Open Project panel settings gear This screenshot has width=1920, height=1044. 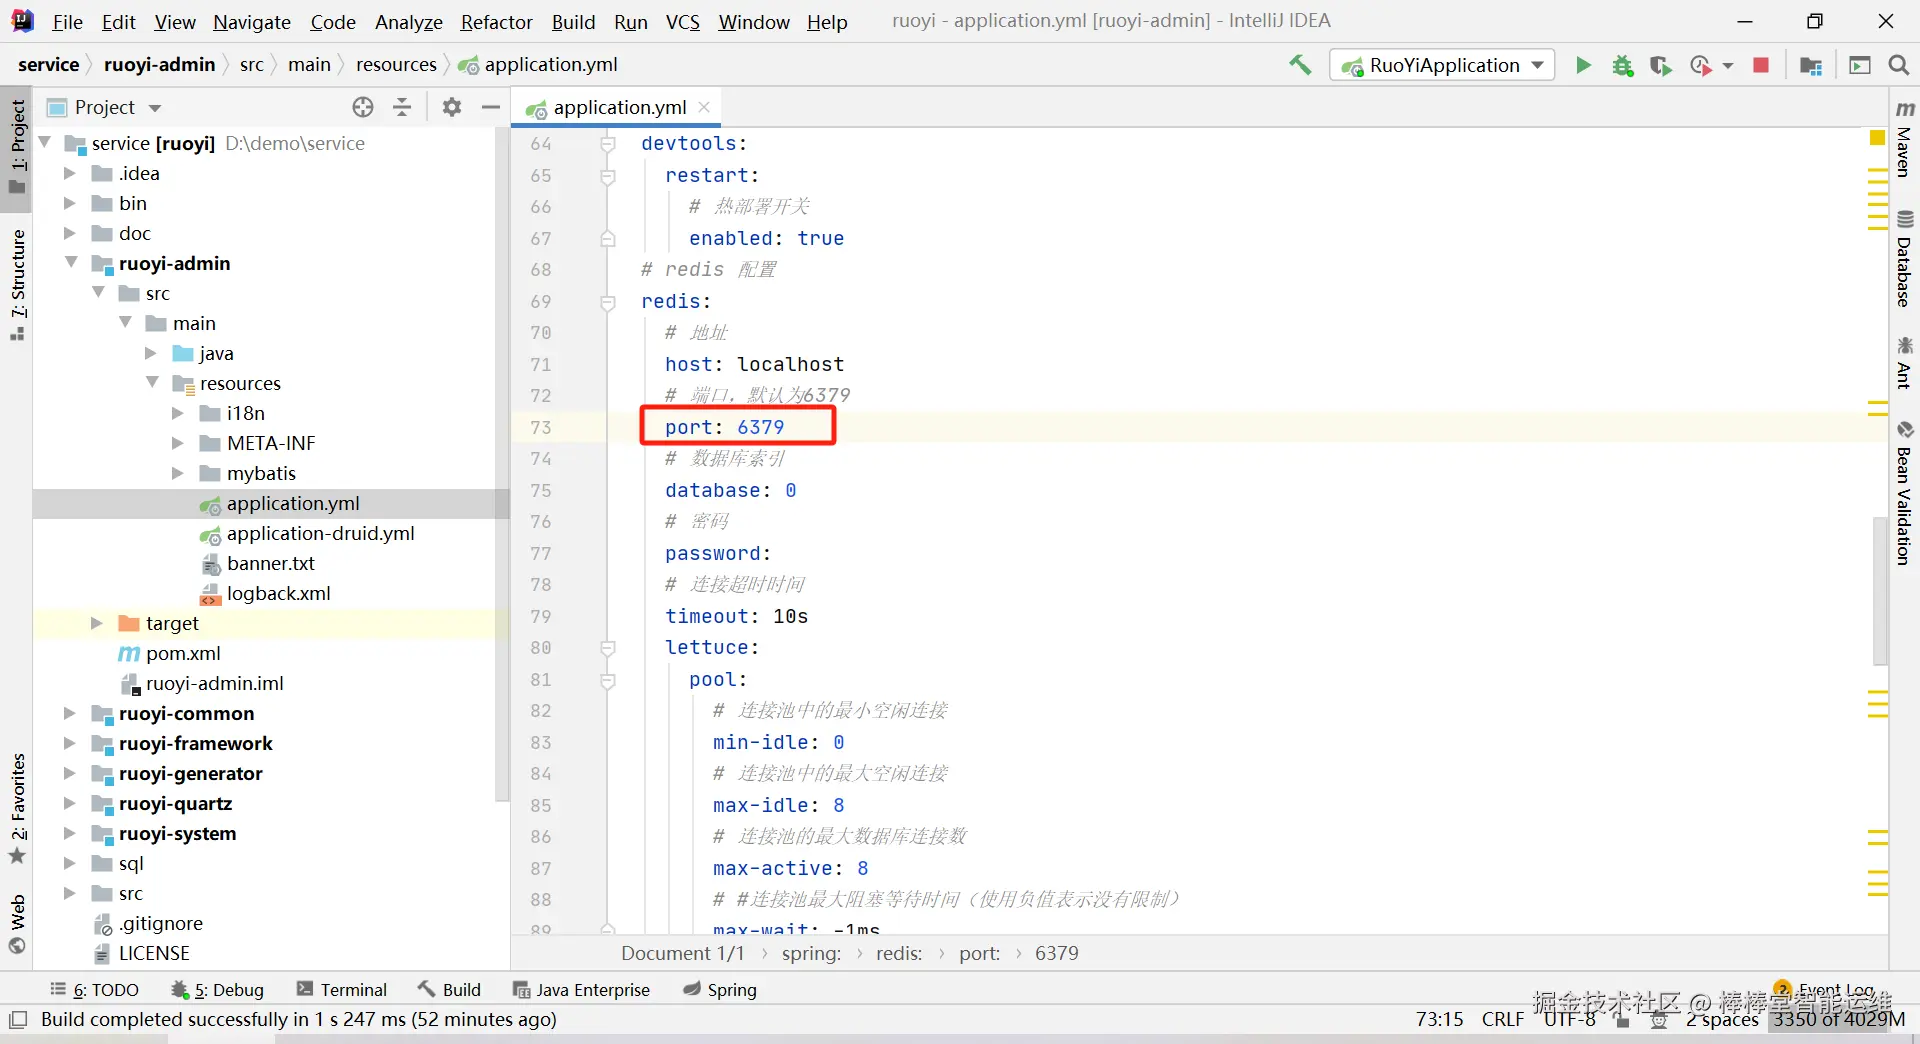coord(452,107)
